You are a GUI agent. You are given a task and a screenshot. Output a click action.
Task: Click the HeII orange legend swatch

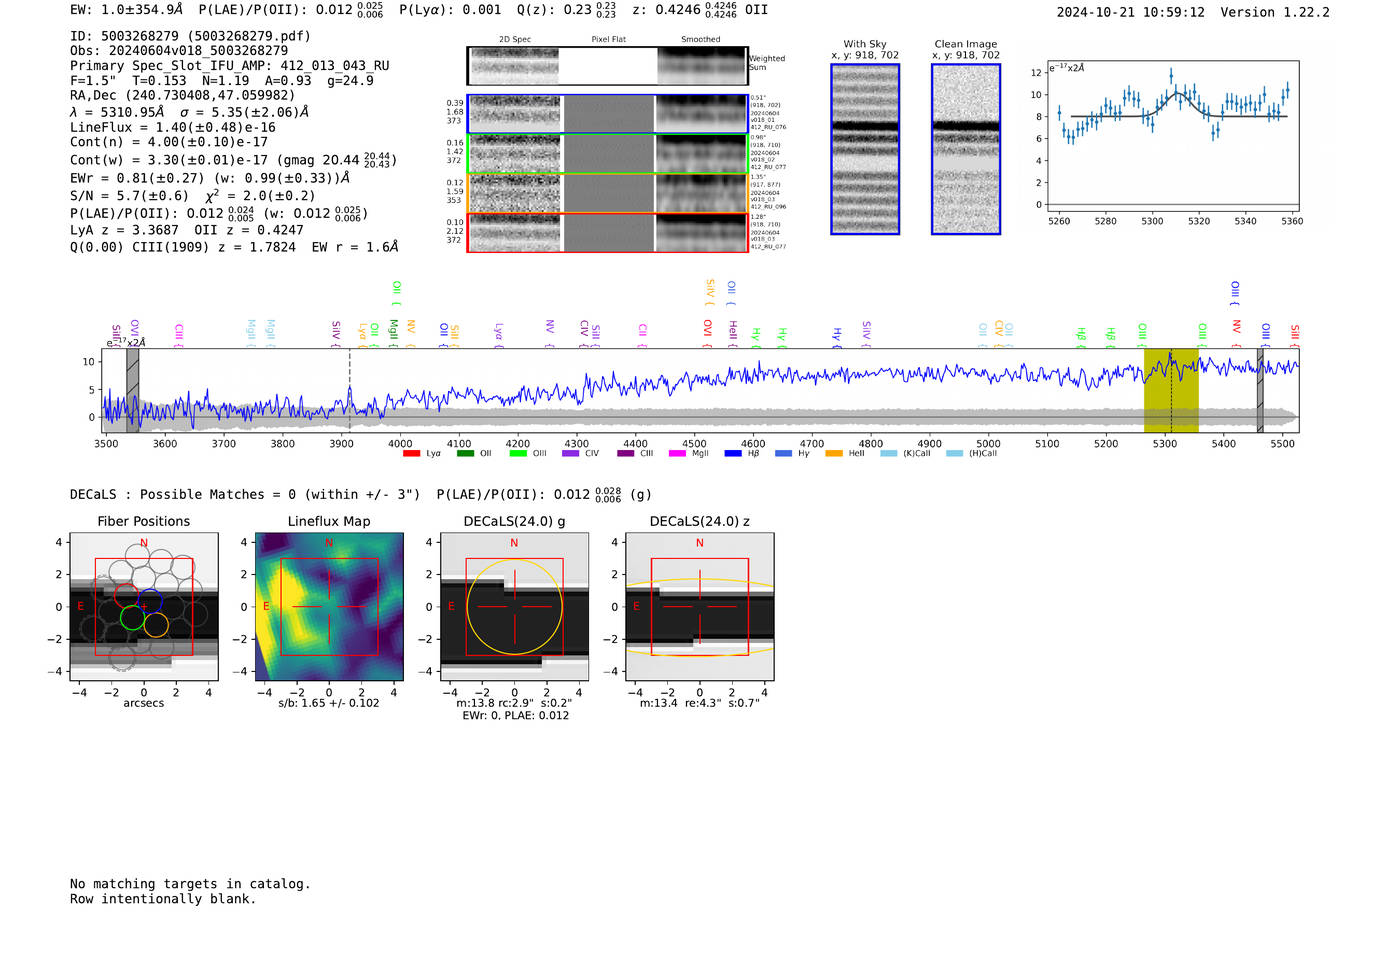(834, 454)
